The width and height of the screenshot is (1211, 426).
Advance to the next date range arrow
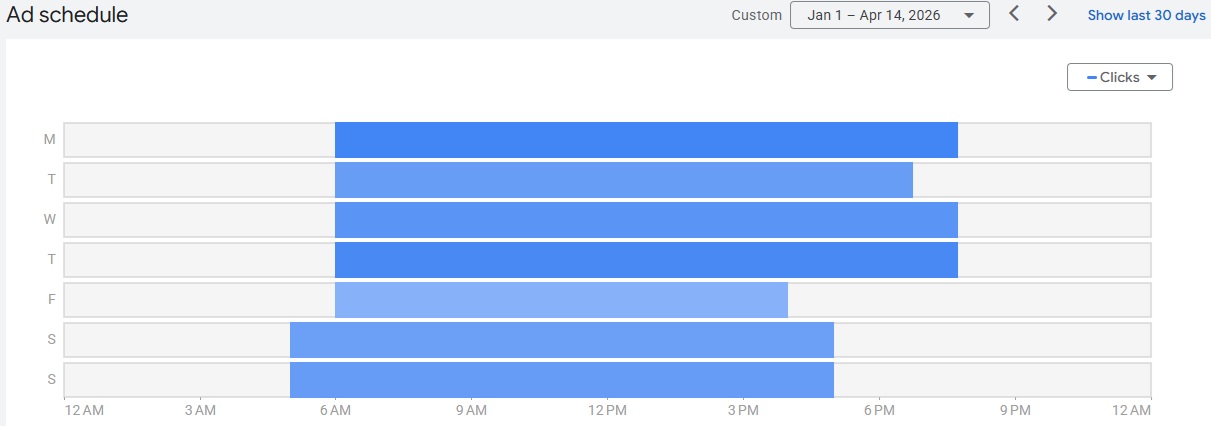tap(1052, 14)
